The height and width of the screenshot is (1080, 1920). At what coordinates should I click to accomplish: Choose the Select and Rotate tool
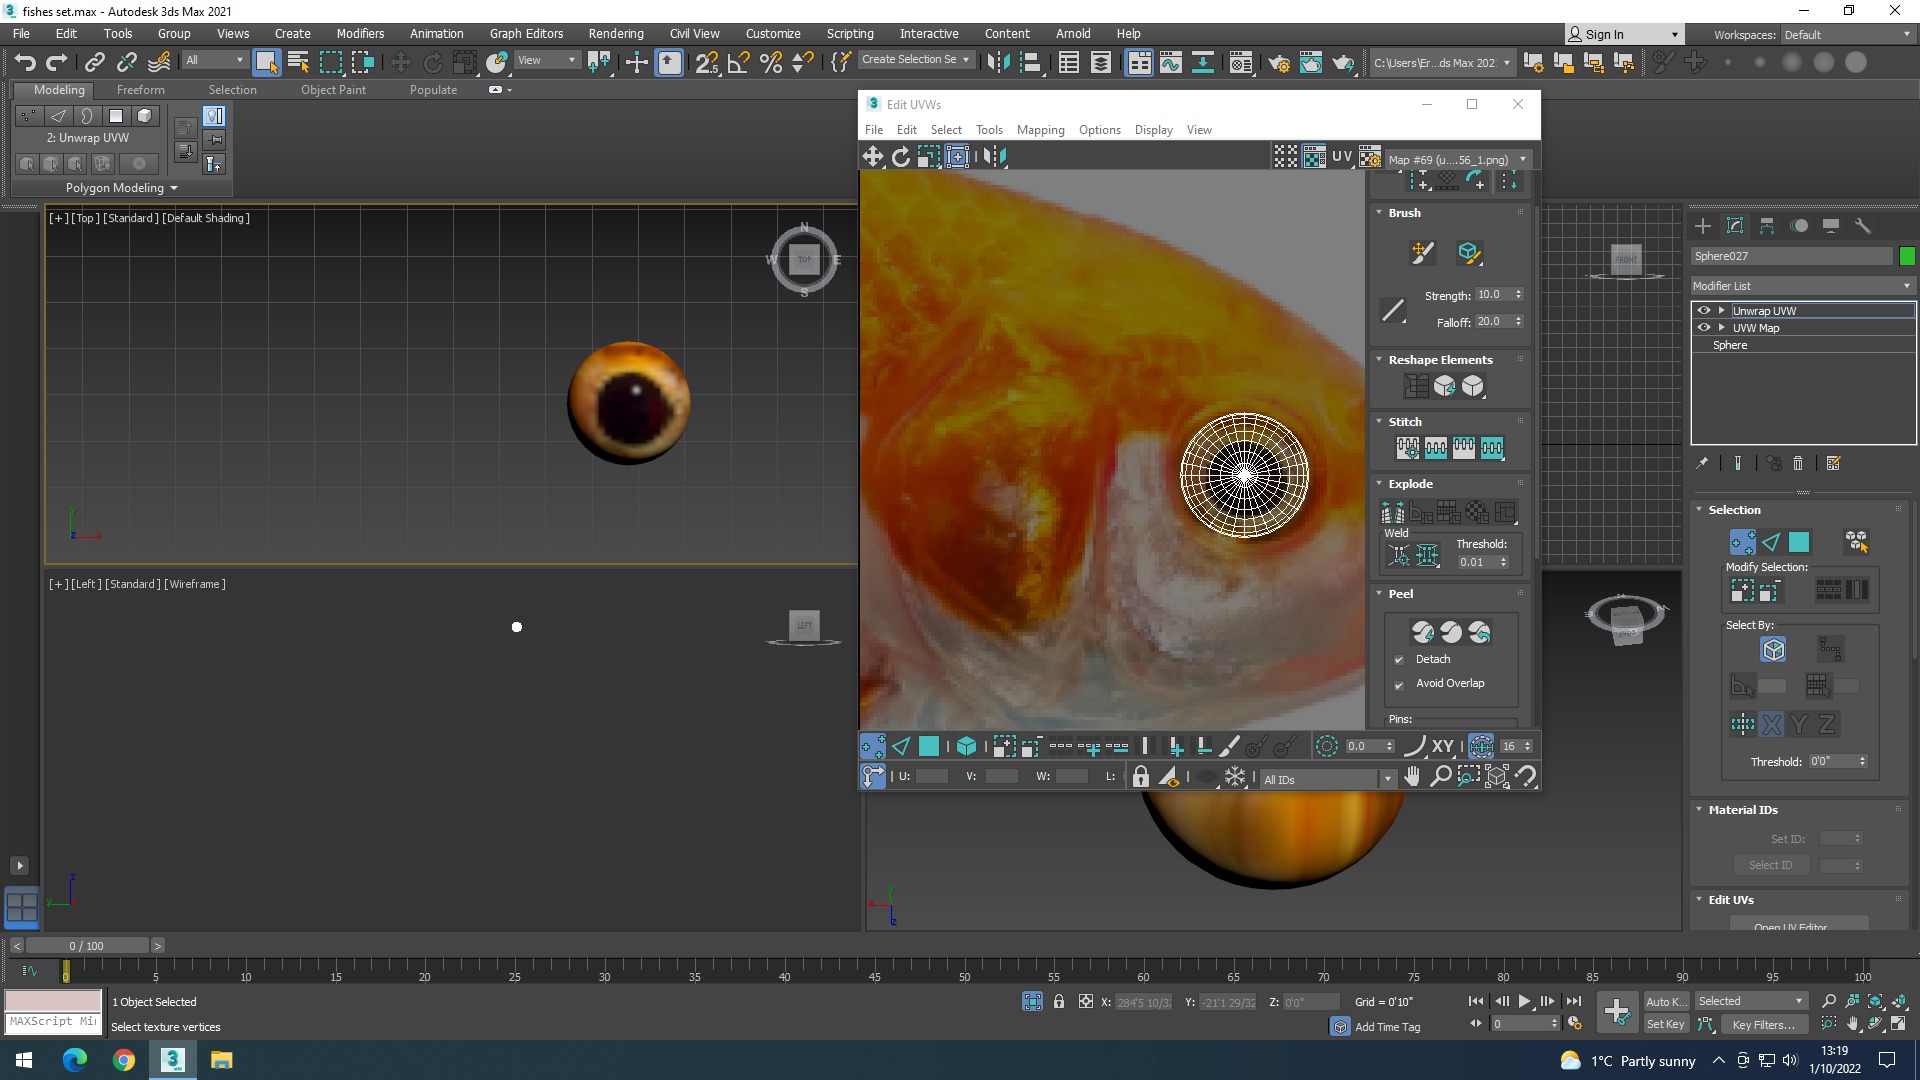pyautogui.click(x=432, y=62)
